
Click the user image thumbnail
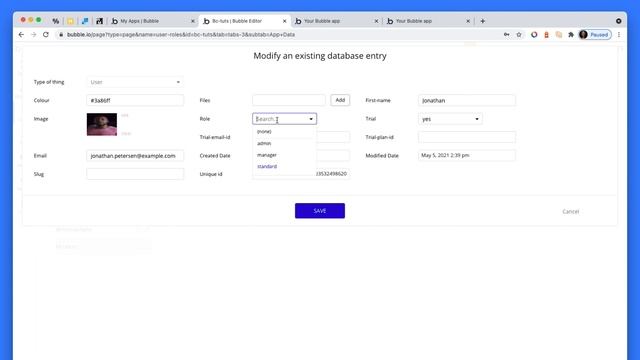pos(102,124)
